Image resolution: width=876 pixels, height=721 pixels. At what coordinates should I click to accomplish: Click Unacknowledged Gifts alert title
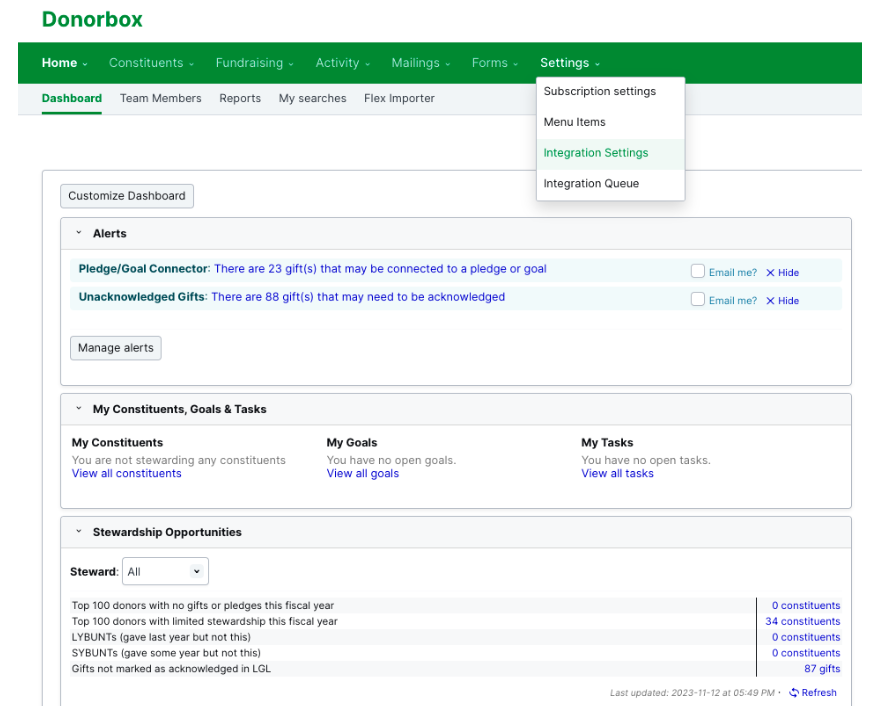(x=141, y=297)
